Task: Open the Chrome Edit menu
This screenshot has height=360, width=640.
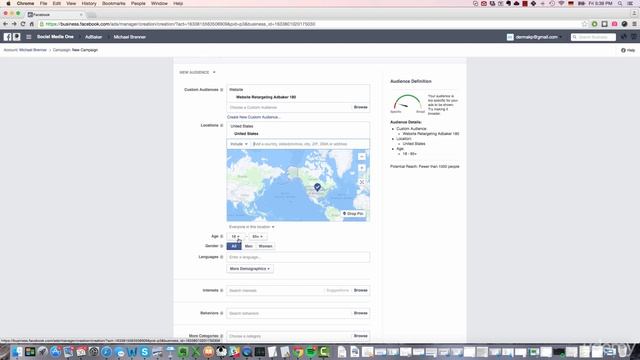Action: click(x=57, y=3)
